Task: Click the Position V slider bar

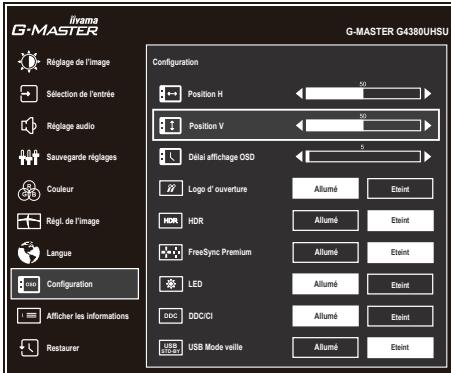Action: (x=363, y=126)
